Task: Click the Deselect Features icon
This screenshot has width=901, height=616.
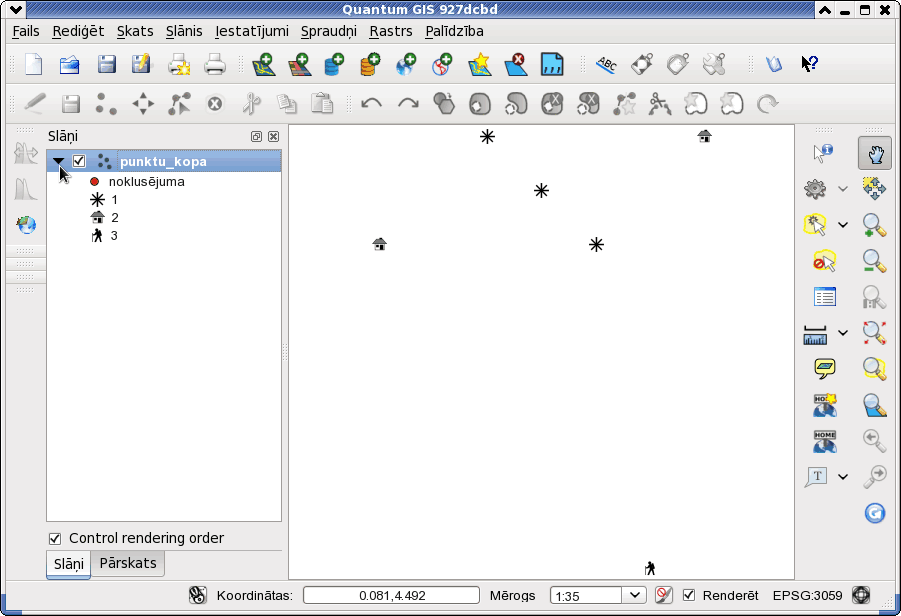Action: click(x=825, y=261)
